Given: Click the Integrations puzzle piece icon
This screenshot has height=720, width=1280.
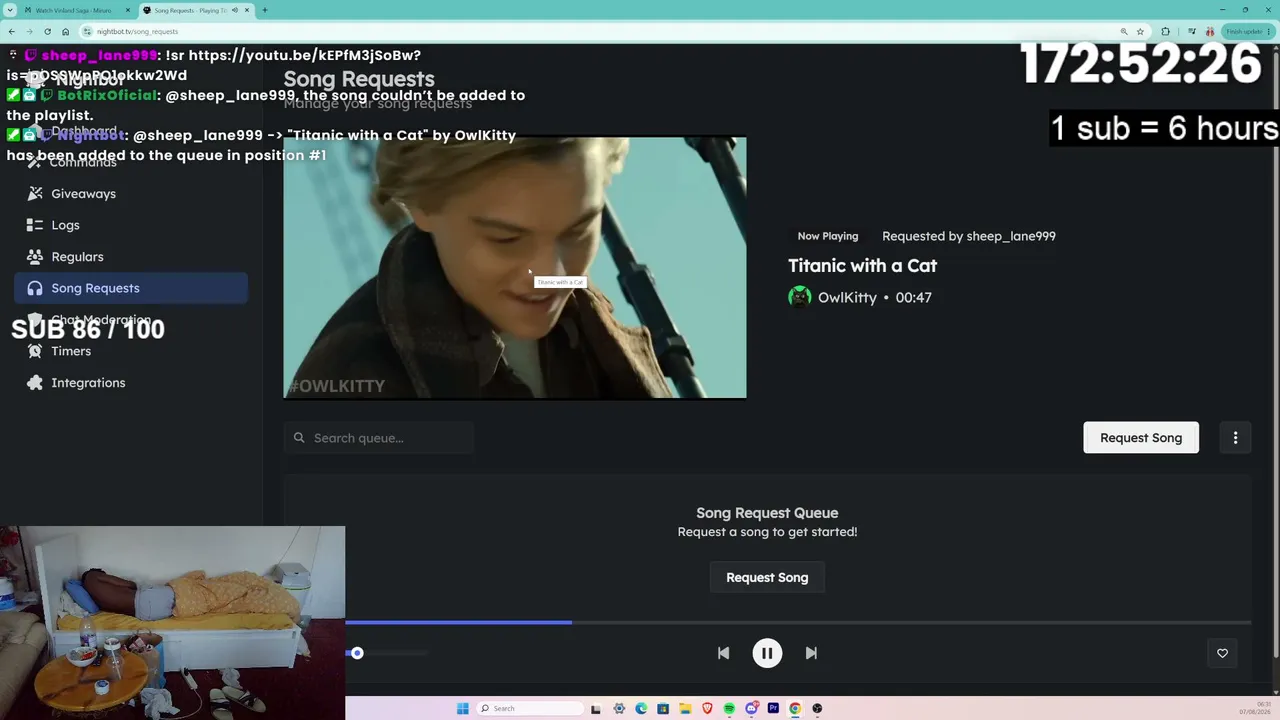Looking at the screenshot, I should tap(35, 383).
